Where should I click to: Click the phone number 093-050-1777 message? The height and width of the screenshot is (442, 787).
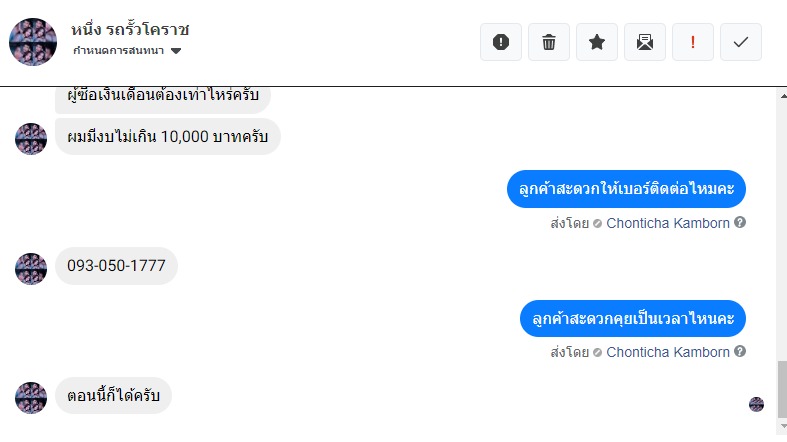click(116, 266)
